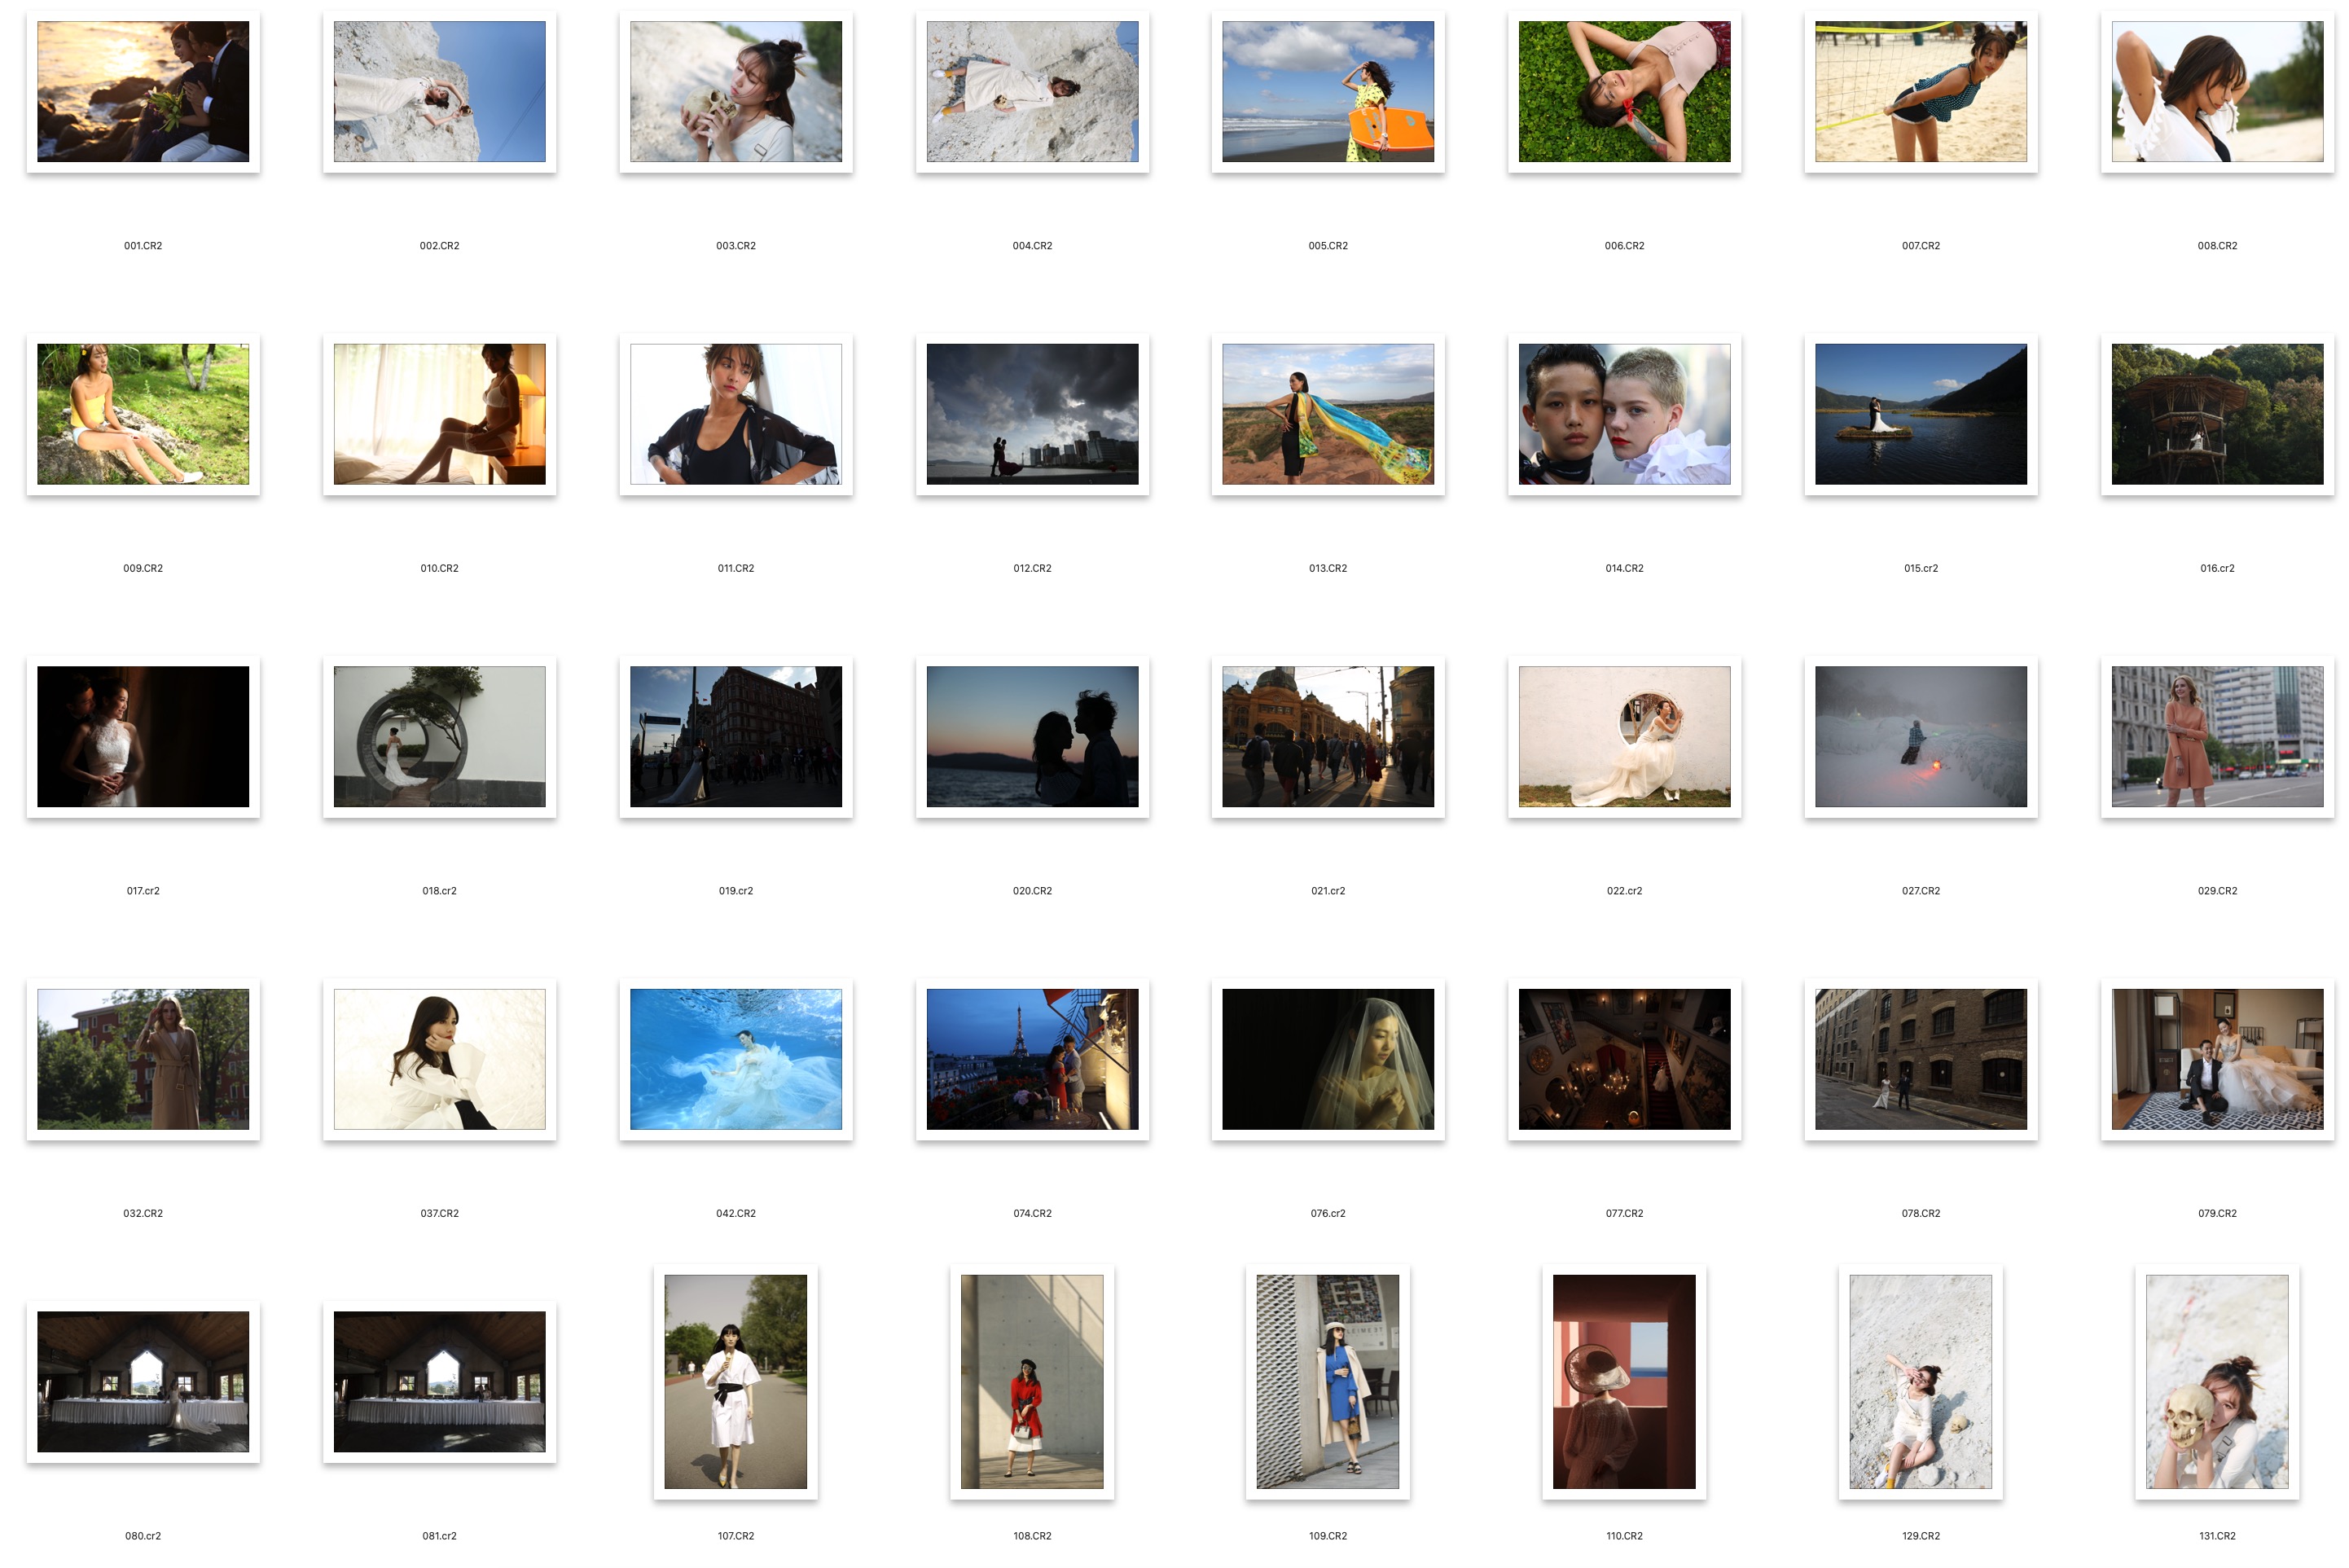This screenshot has height=1568, width=2349.
Task: Click the 108.CR2 red coat portrait
Action: (1031, 1381)
